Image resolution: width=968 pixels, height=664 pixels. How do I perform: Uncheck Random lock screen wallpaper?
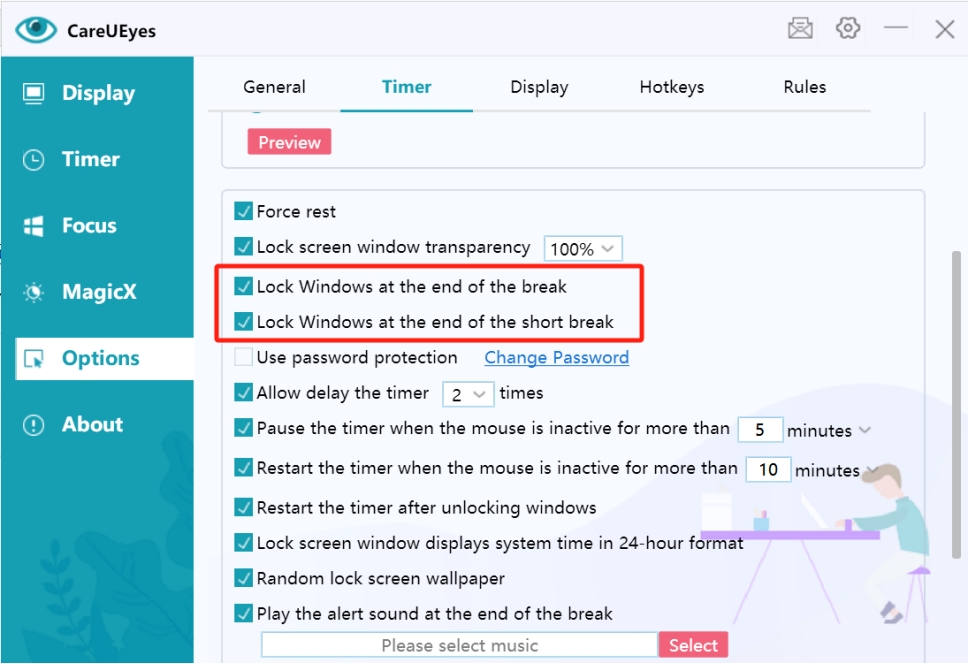click(243, 579)
